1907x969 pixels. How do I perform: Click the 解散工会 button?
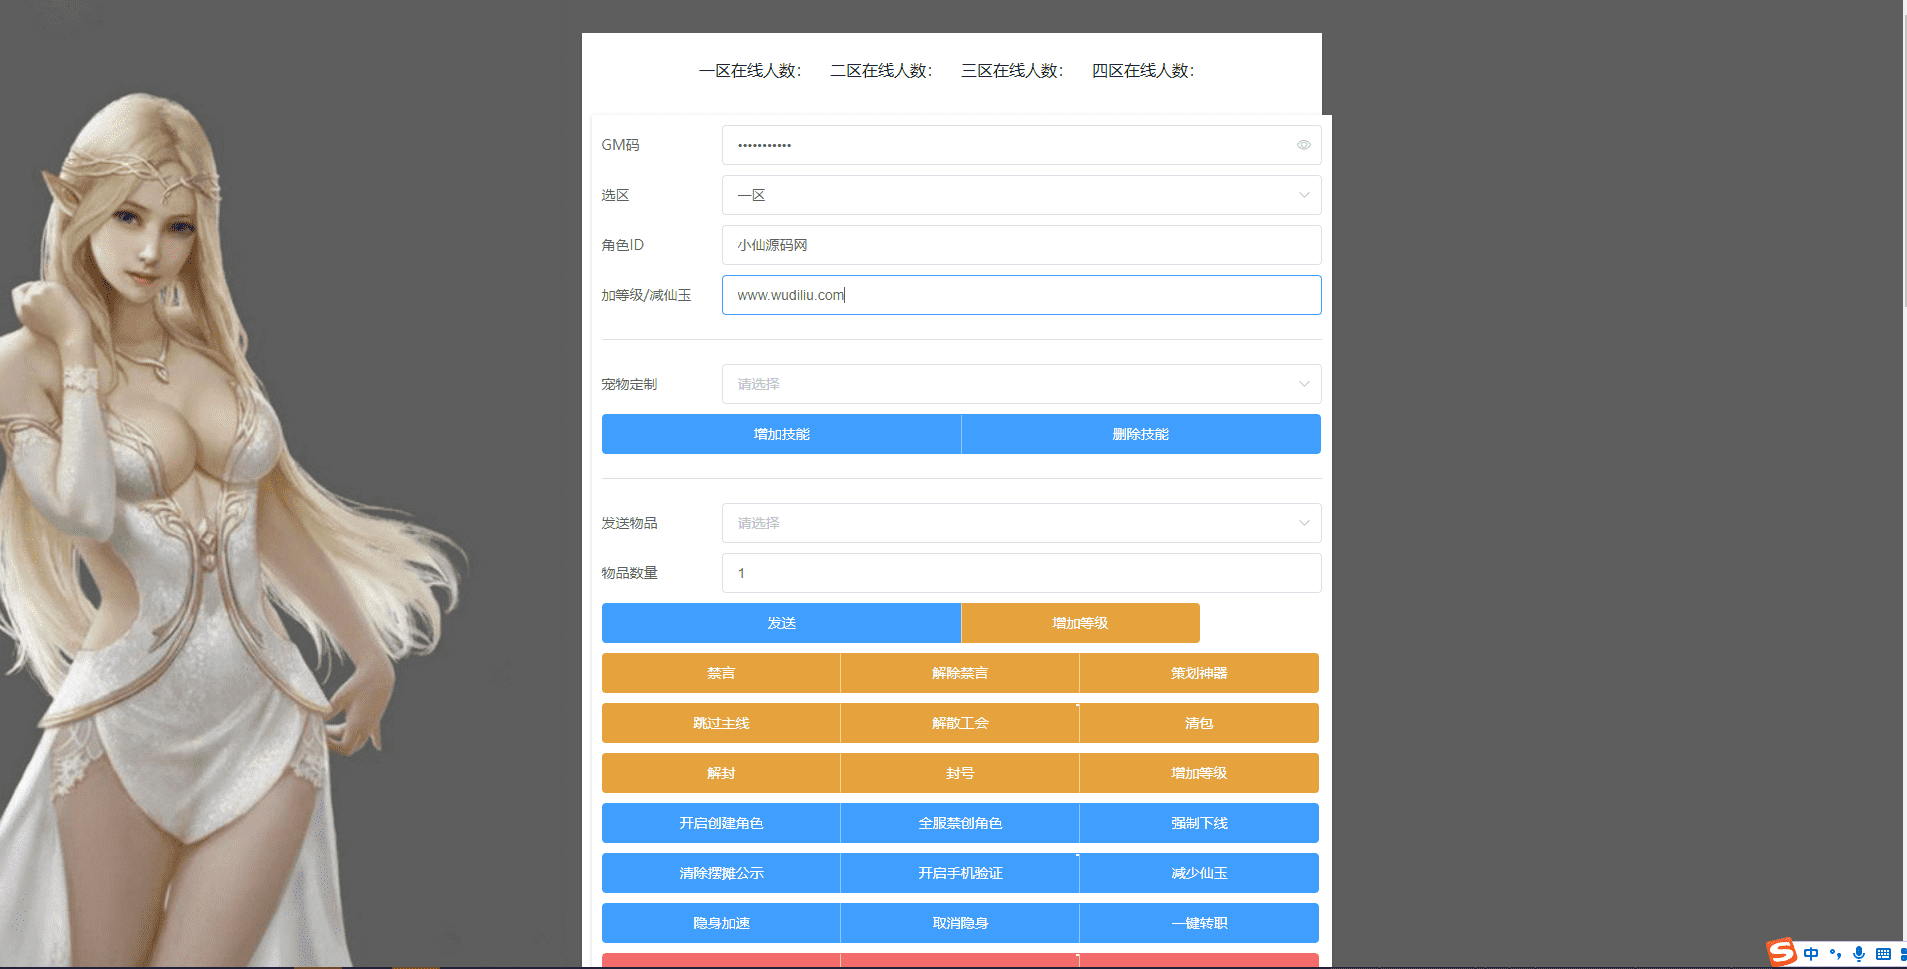960,723
